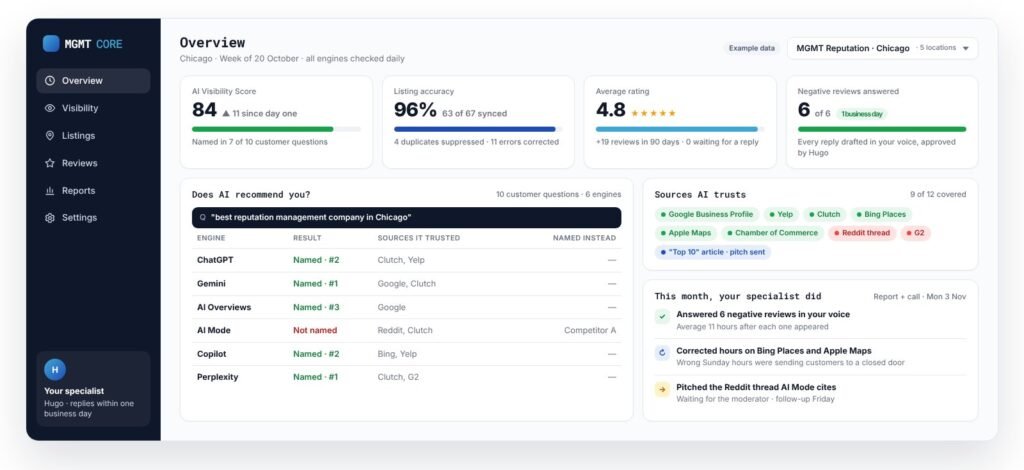Click the red Reddit thread chip
1024x470 pixels.
[x=861, y=233]
